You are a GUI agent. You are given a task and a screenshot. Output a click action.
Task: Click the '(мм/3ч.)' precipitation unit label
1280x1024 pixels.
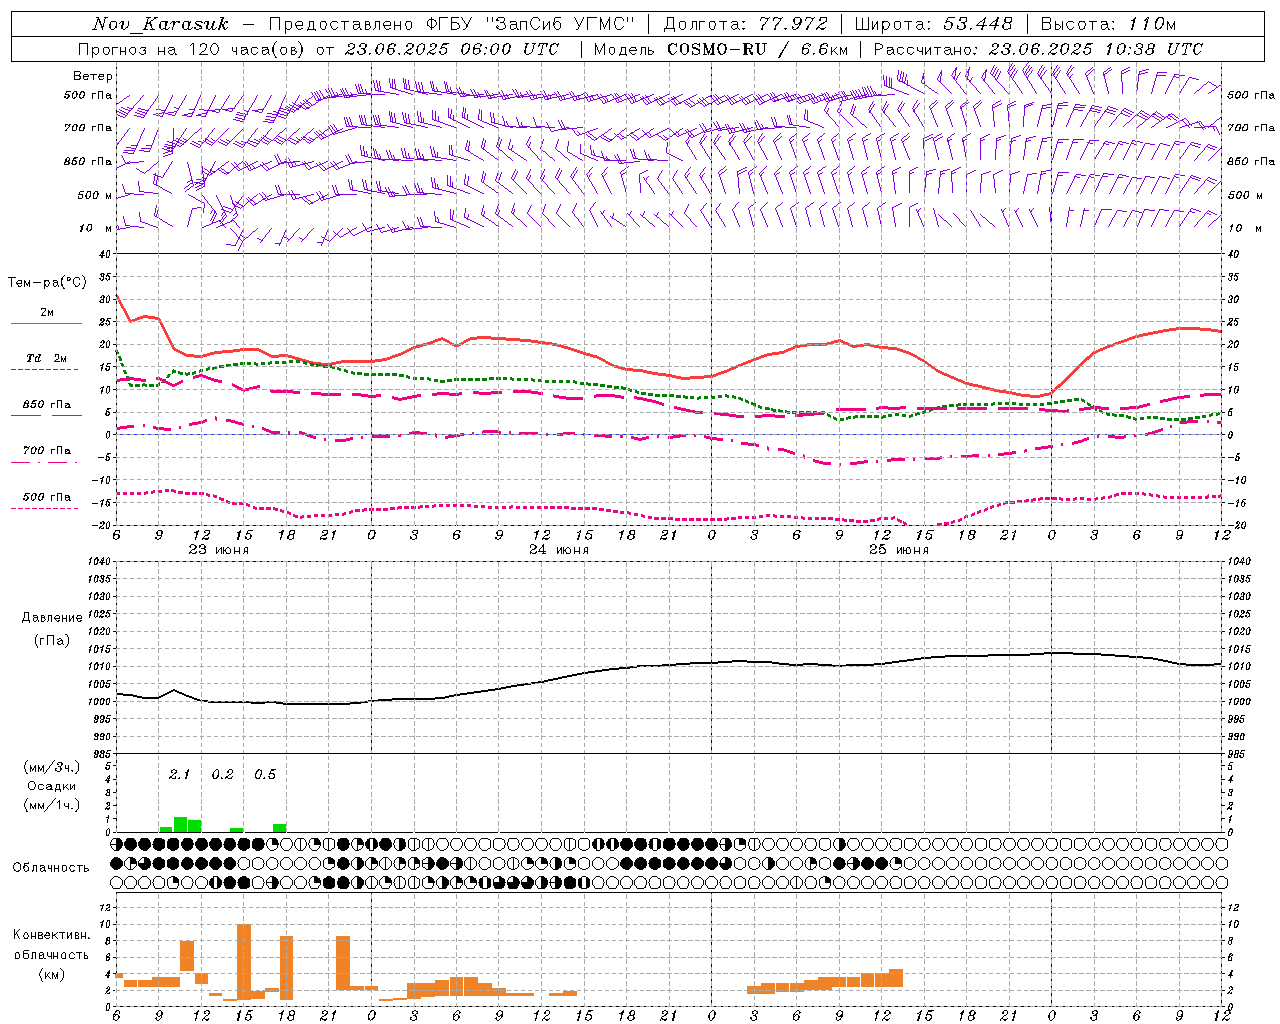click(x=52, y=767)
